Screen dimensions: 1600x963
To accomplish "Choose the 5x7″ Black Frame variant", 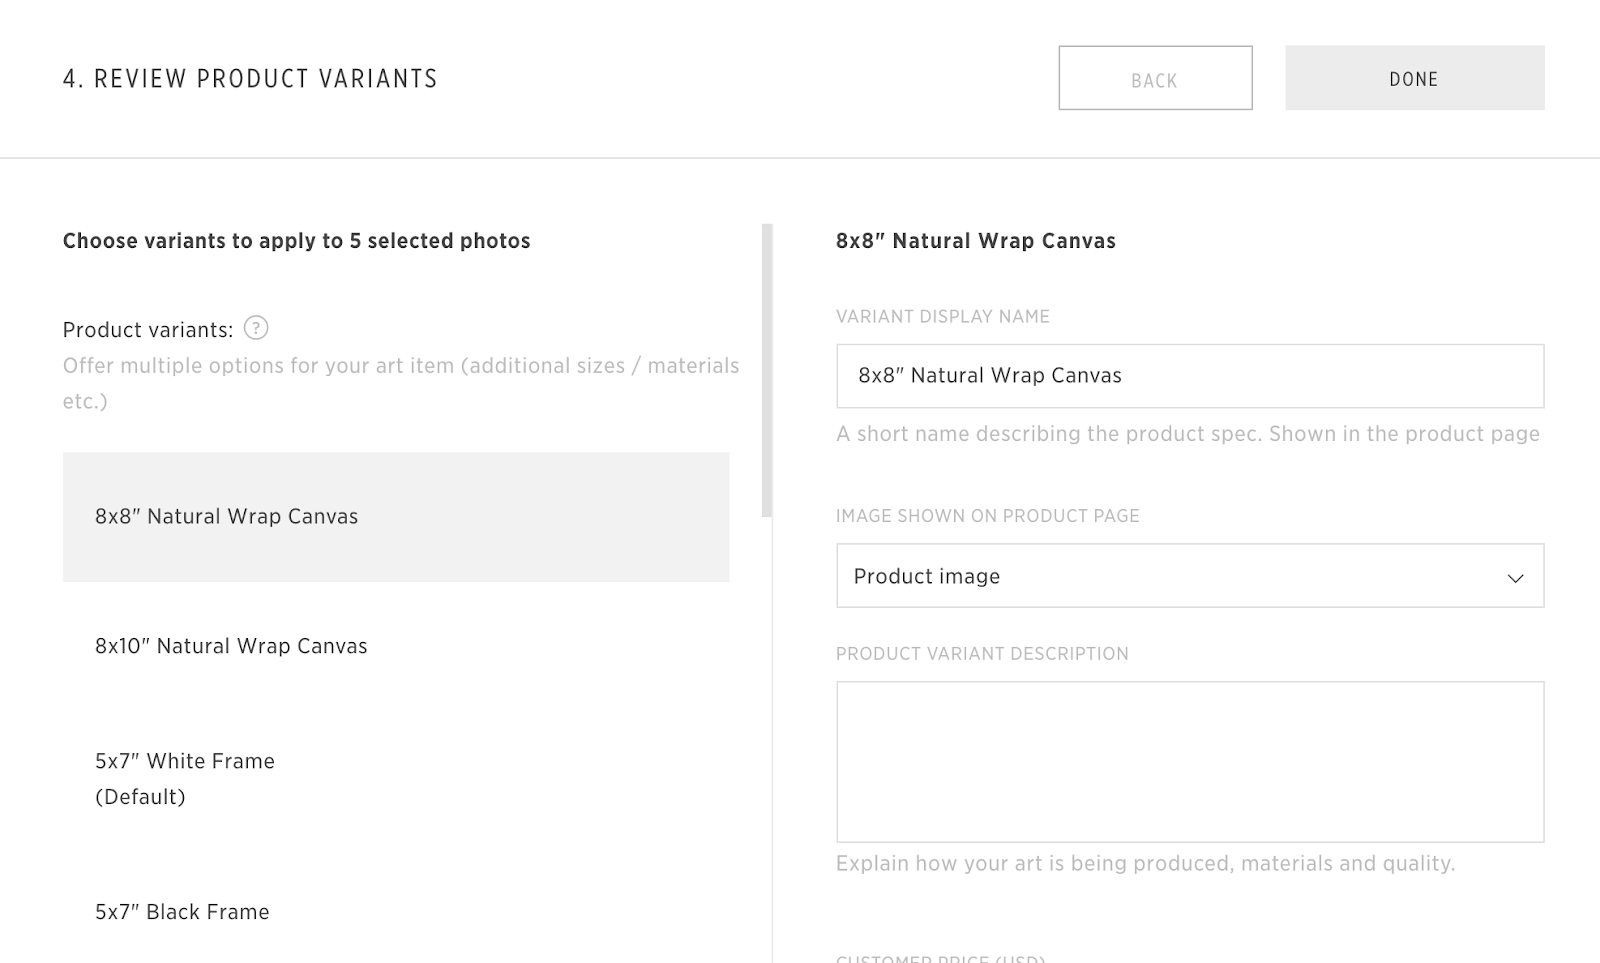I will (x=182, y=912).
